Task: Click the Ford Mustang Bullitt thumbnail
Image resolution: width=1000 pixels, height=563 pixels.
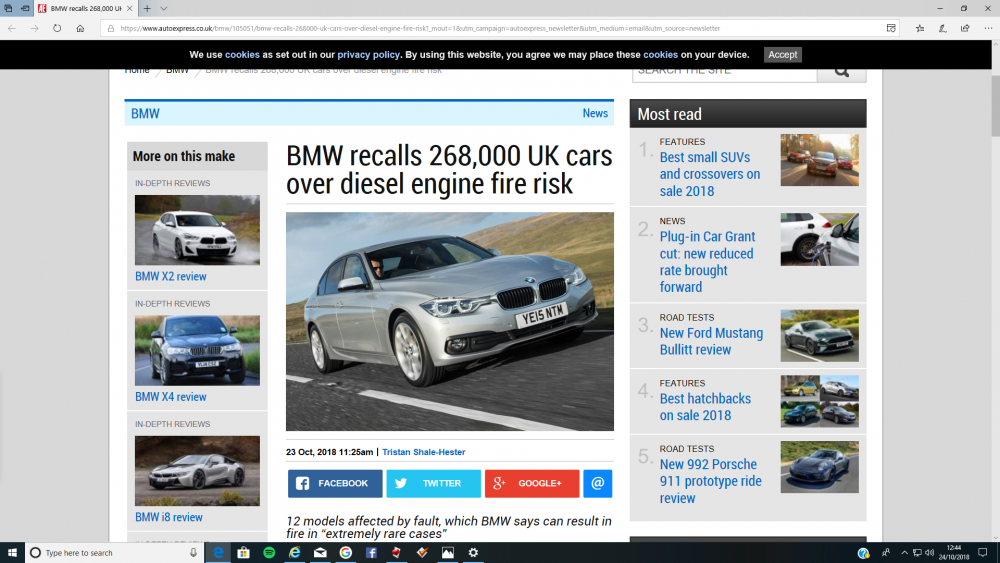Action: tap(820, 336)
